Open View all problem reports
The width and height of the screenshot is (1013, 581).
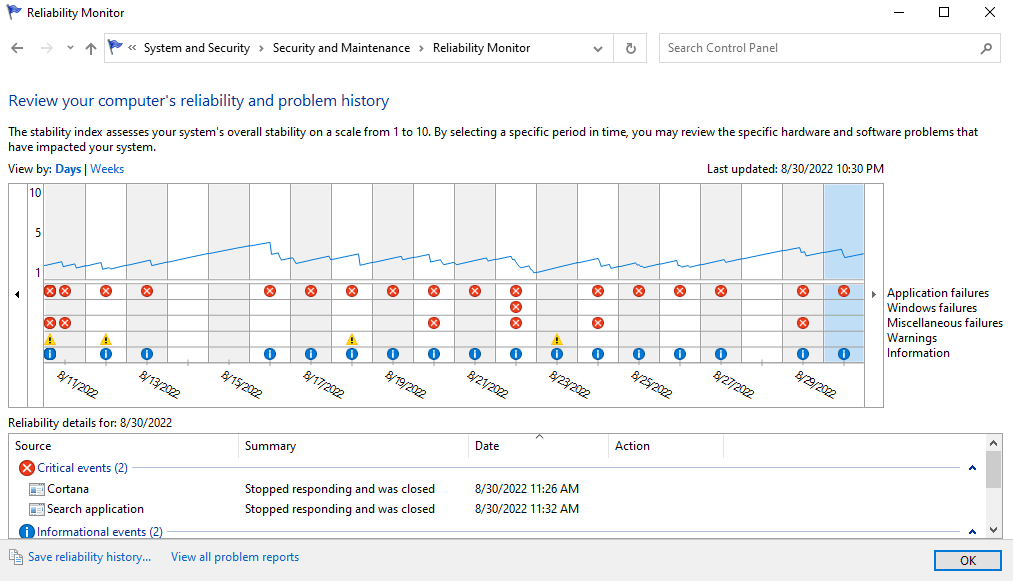coord(235,557)
